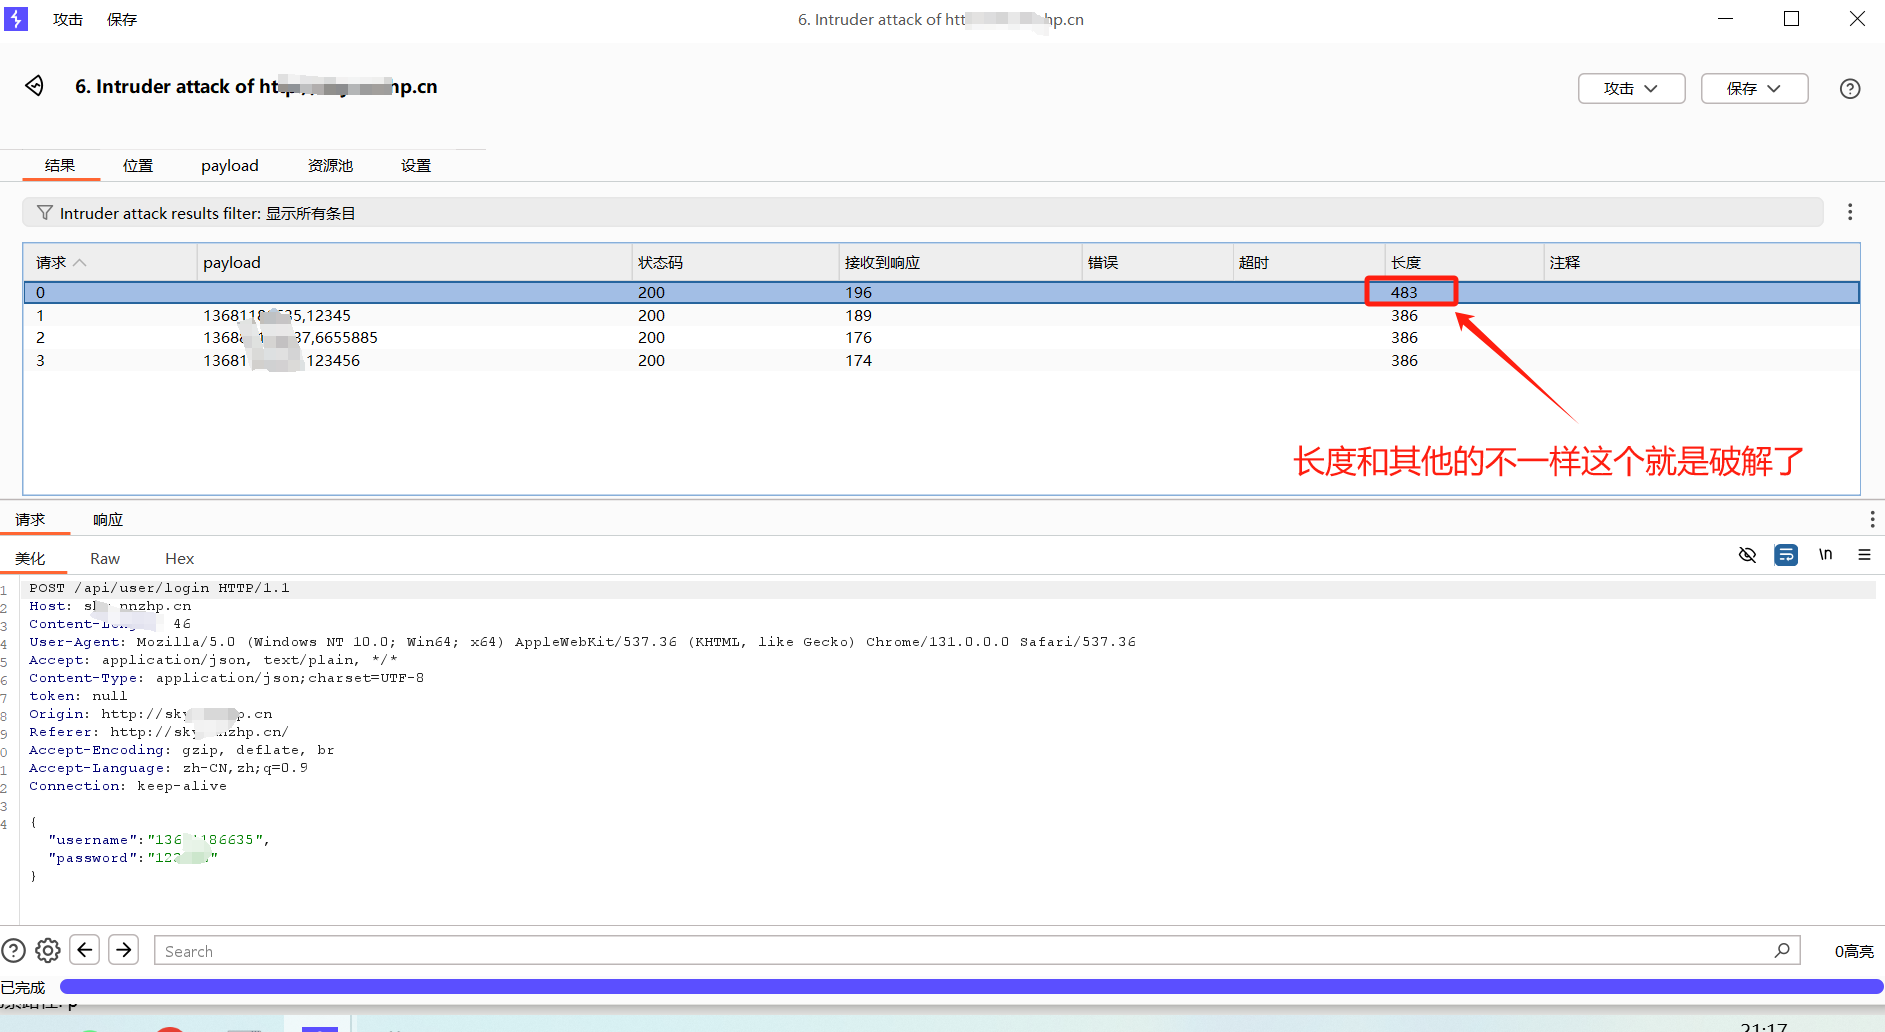This screenshot has width=1885, height=1032.
Task: Toggle the line wrap icon
Action: pos(1786,554)
